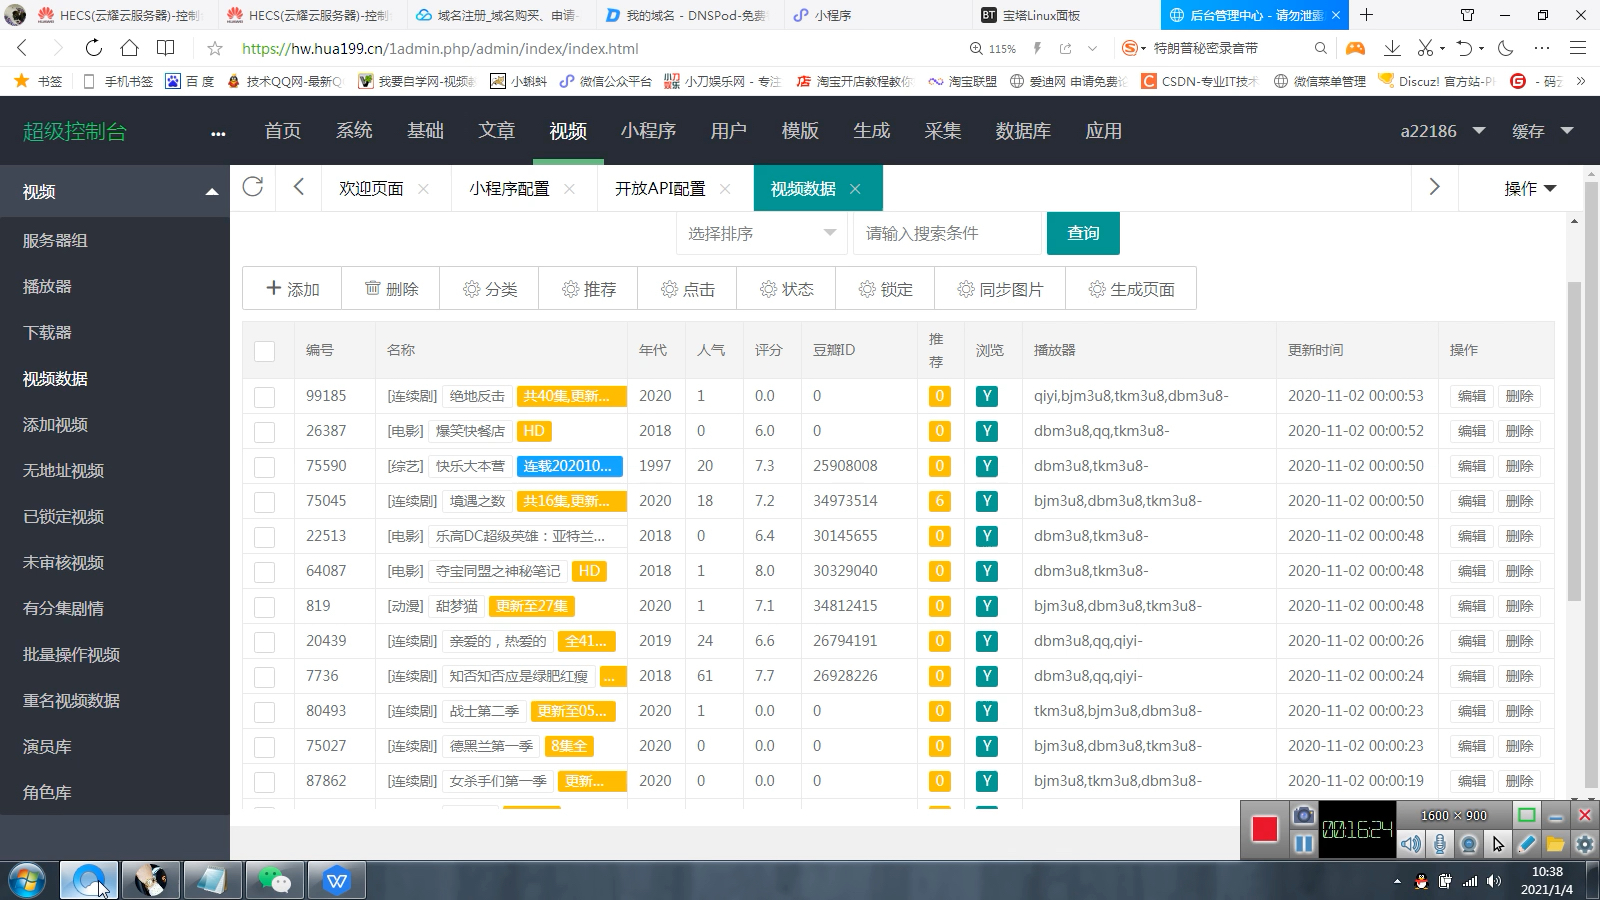Viewport: 1600px width, 900px height.
Task: Open the Windows Start button
Action: click(27, 881)
